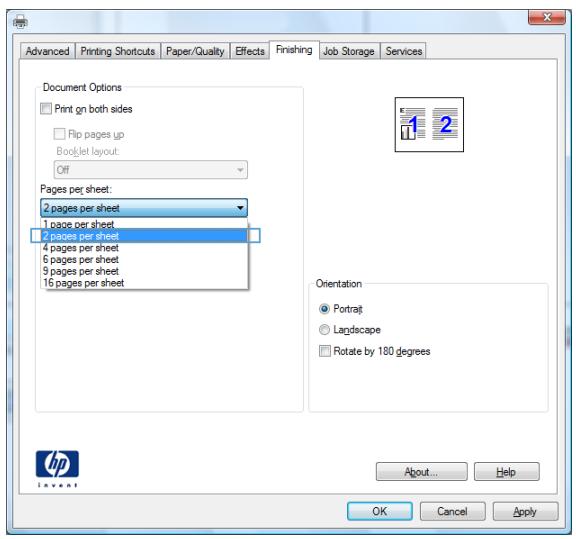
Task: Go to the Paper/Quality tab
Action: coord(195,51)
